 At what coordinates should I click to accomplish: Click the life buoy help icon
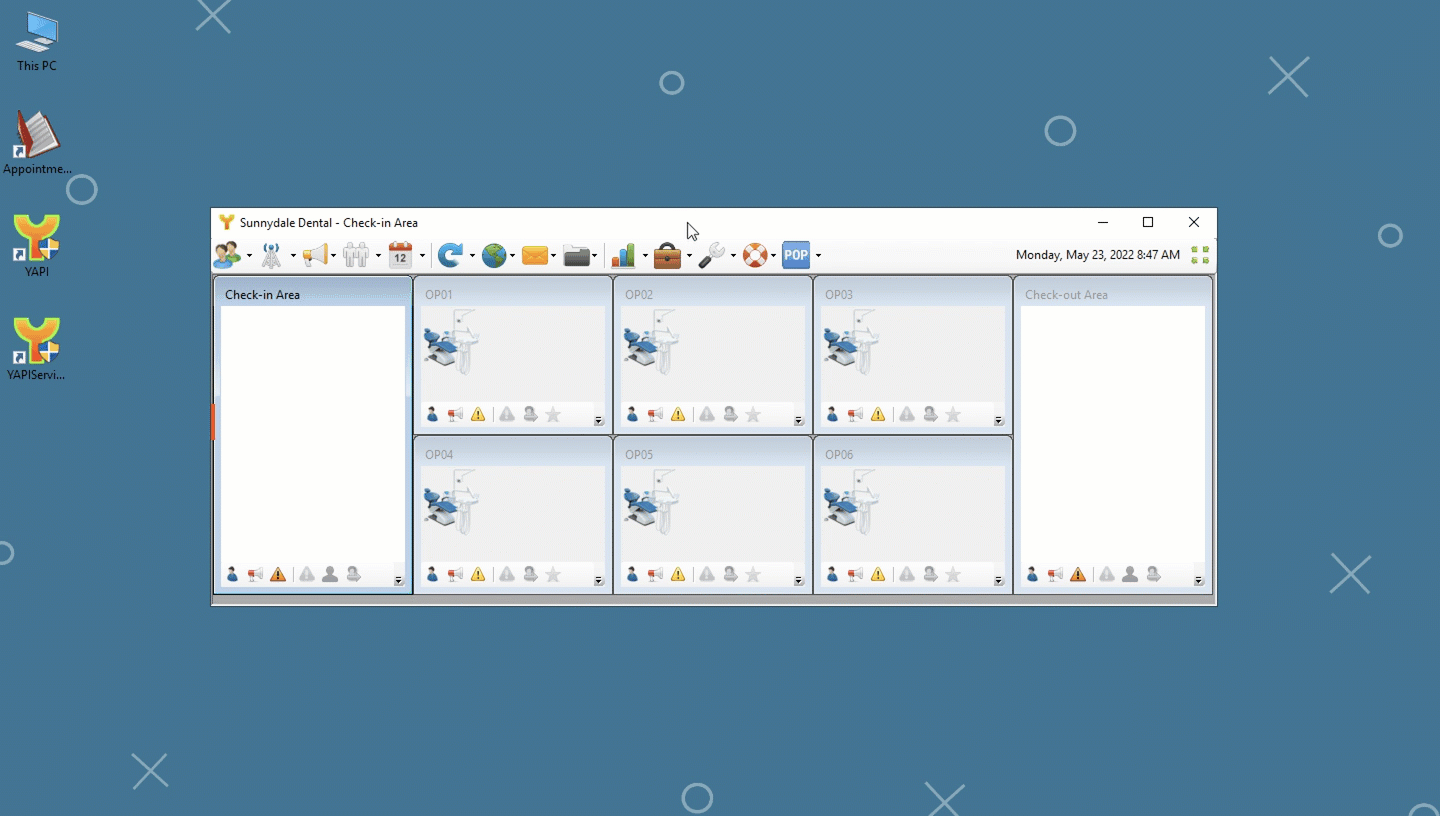pos(755,256)
